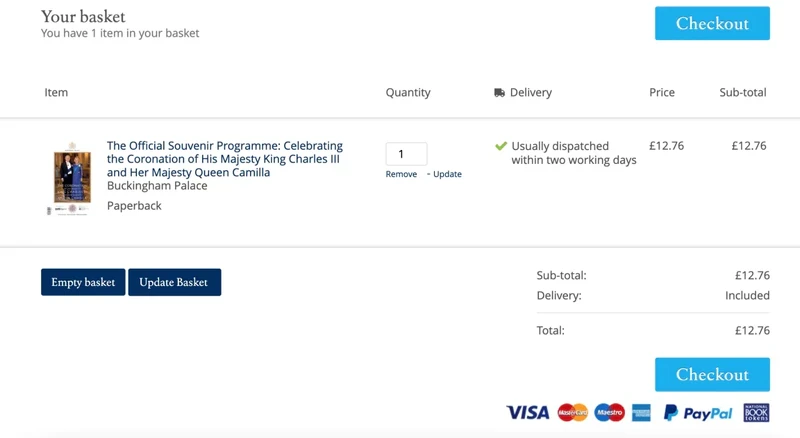Click the MasterCard payment logo
This screenshot has width=800, height=438.
pos(572,412)
